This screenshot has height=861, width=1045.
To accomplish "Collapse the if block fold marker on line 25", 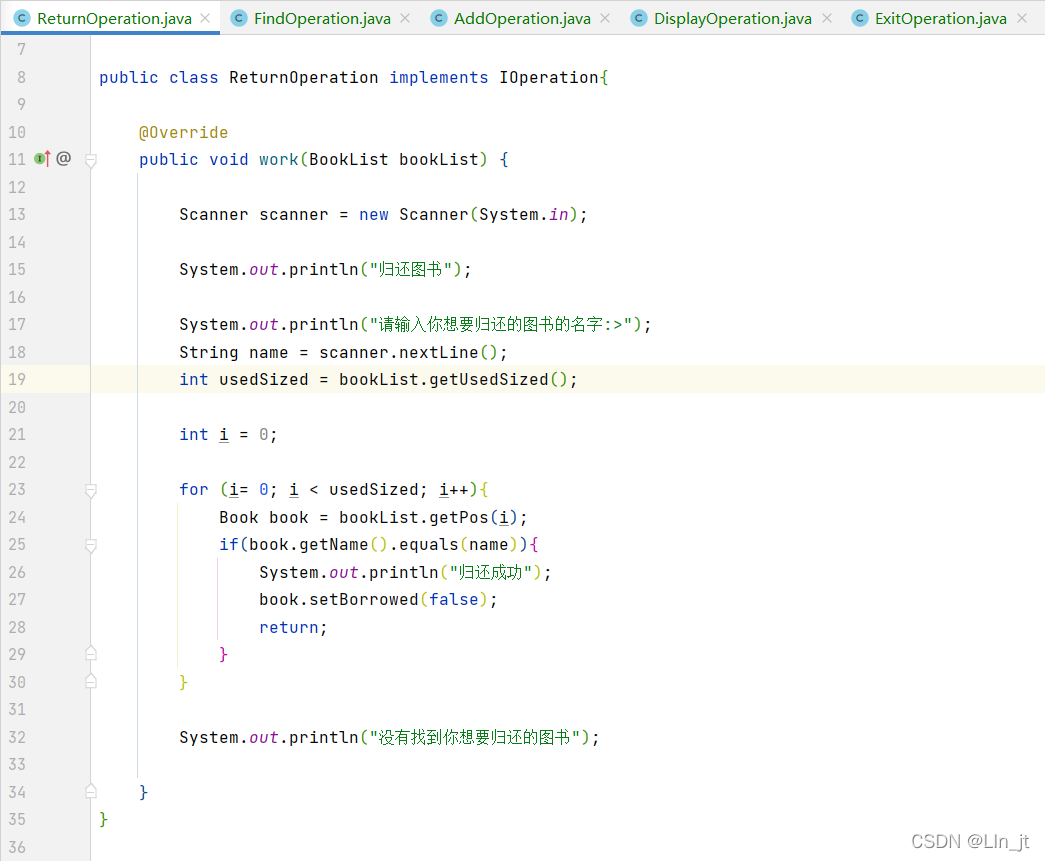I will [91, 545].
